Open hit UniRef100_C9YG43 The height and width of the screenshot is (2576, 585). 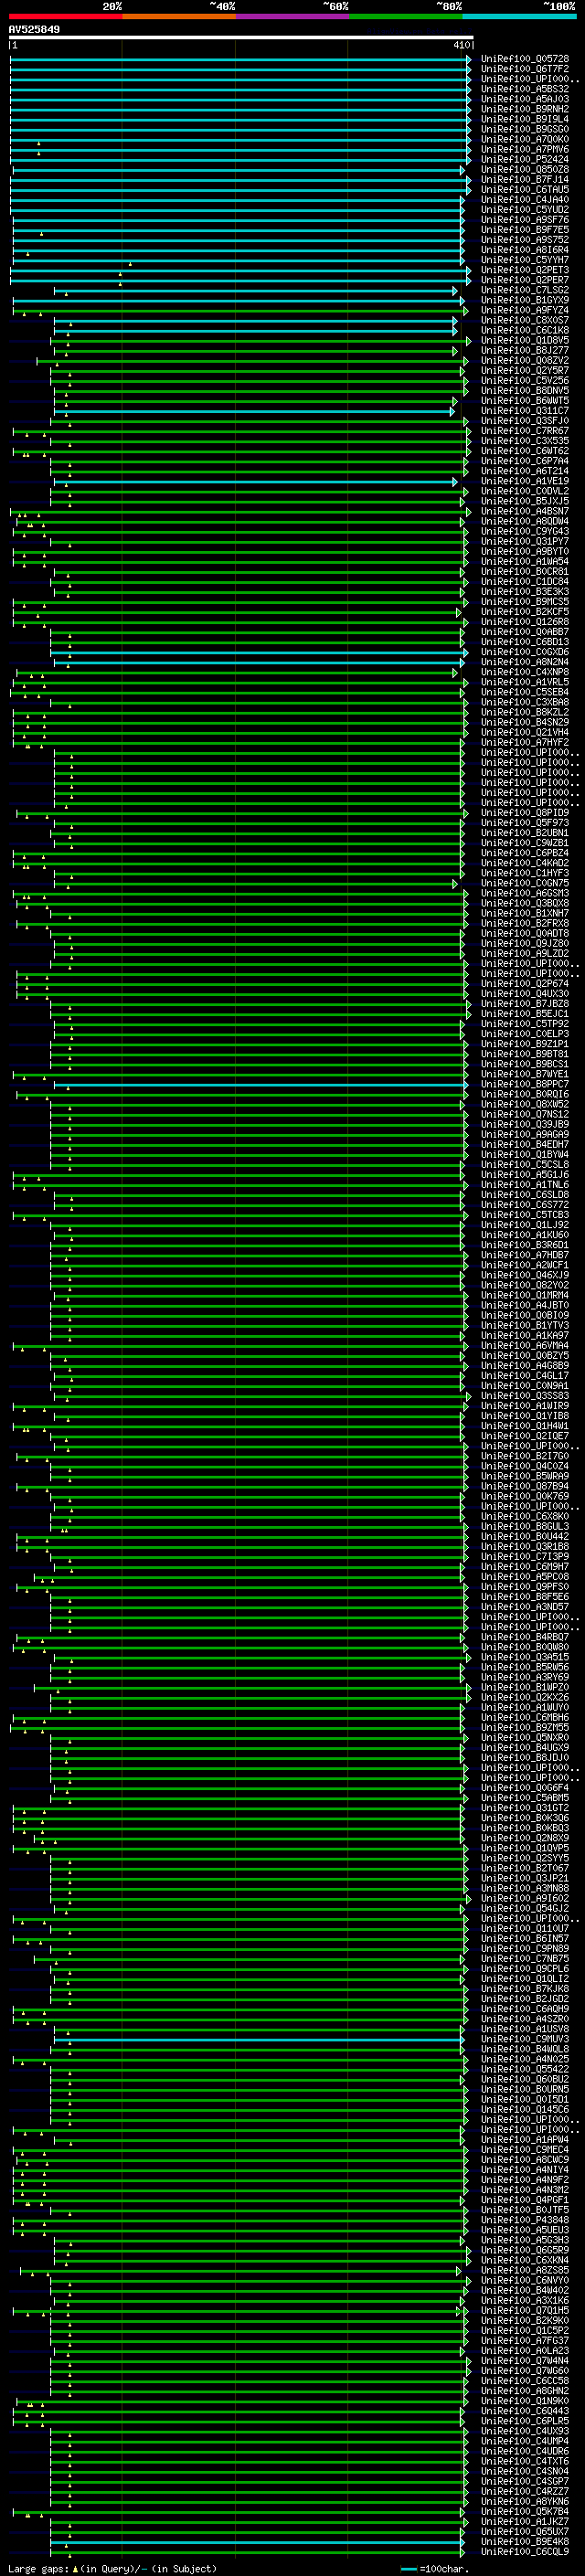524,531
